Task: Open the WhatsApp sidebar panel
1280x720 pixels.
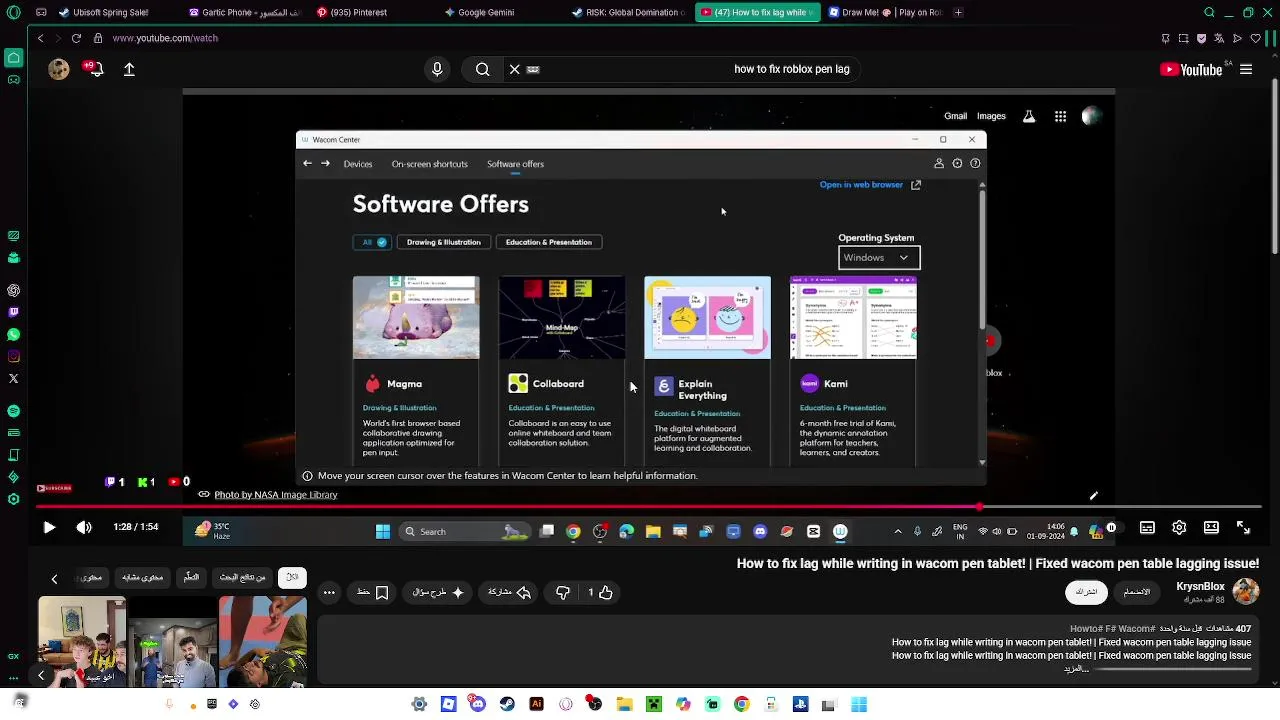Action: (x=13, y=334)
